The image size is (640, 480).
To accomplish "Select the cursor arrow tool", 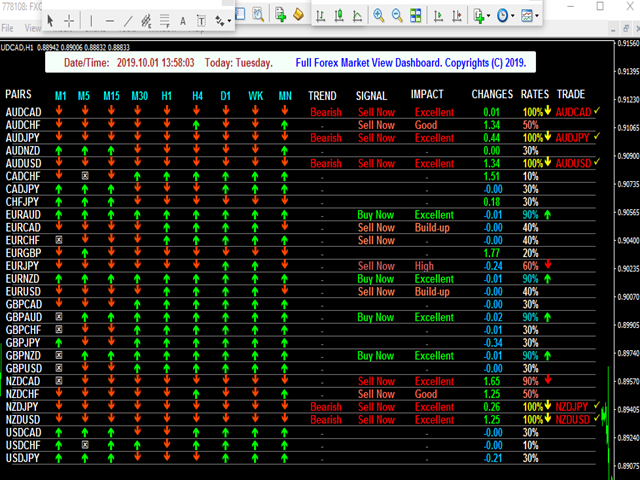I will 48,19.
